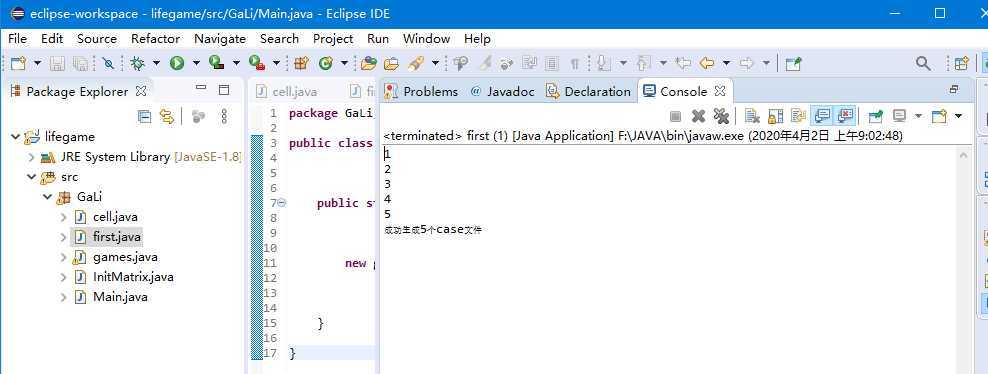Click the External Tools run icon
988x374 pixels.
point(256,62)
